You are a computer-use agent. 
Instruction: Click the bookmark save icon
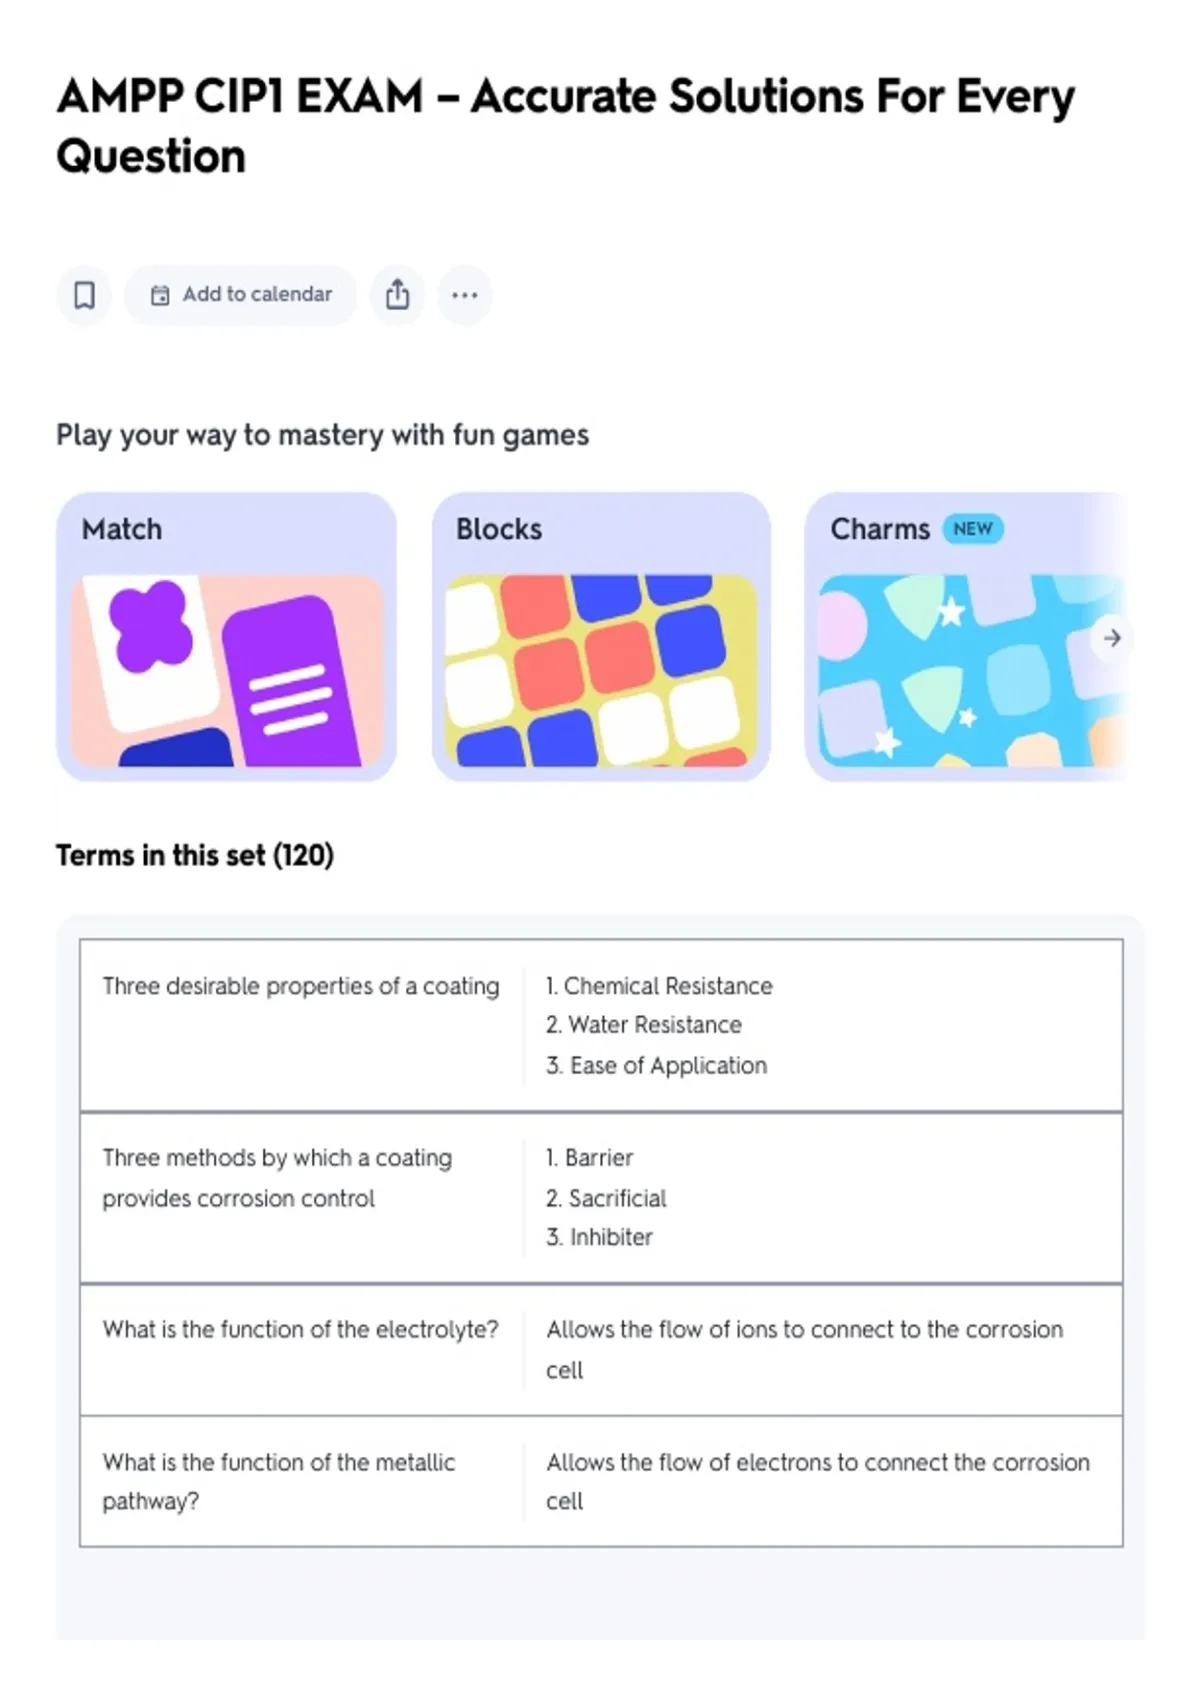[84, 295]
